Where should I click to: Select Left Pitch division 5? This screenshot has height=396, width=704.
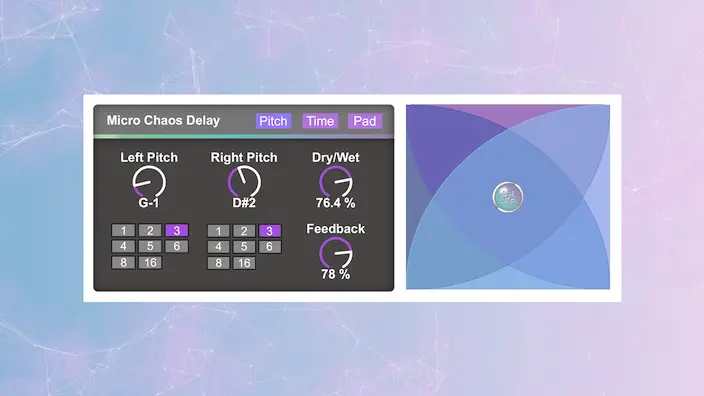click(x=150, y=246)
